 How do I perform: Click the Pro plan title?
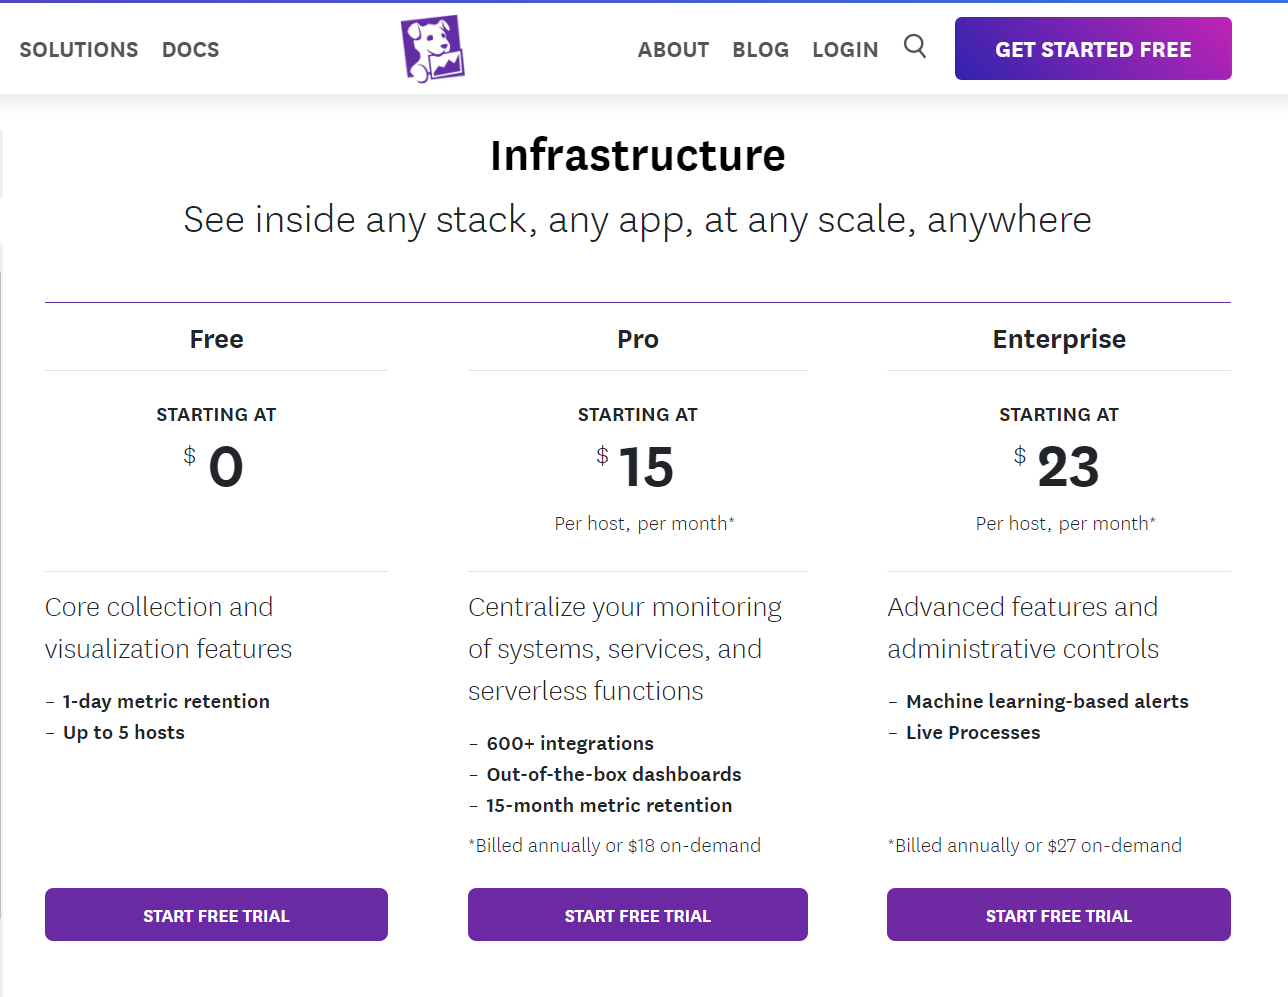coord(638,339)
